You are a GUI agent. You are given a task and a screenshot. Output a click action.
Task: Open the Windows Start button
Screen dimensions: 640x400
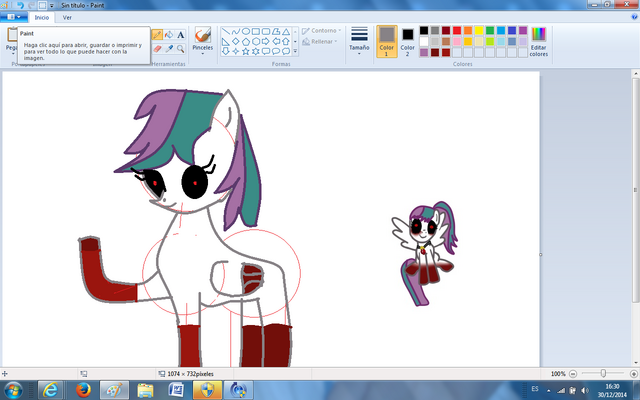pyautogui.click(x=13, y=390)
